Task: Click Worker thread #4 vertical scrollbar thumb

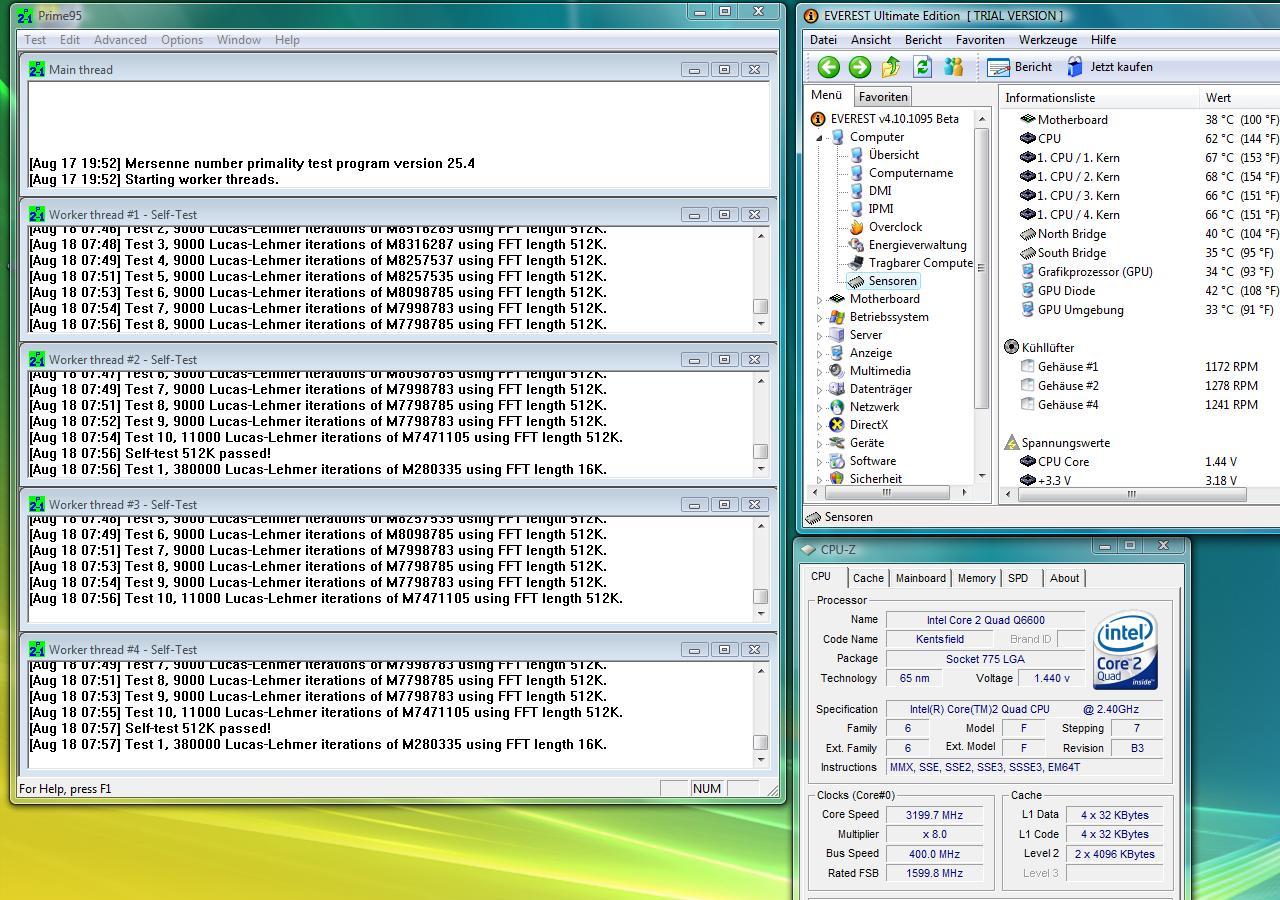Action: (x=761, y=742)
